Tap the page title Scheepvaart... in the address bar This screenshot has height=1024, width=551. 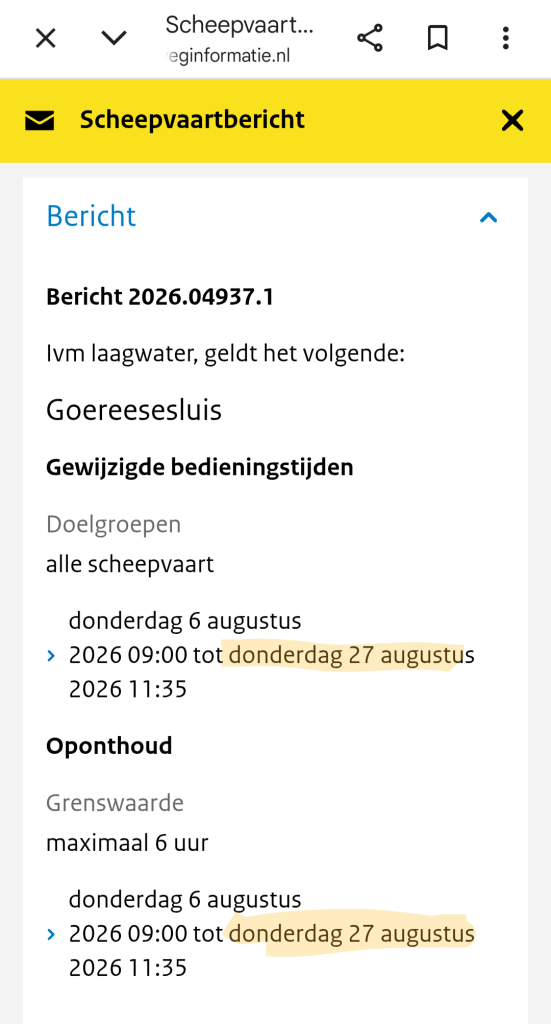[240, 25]
